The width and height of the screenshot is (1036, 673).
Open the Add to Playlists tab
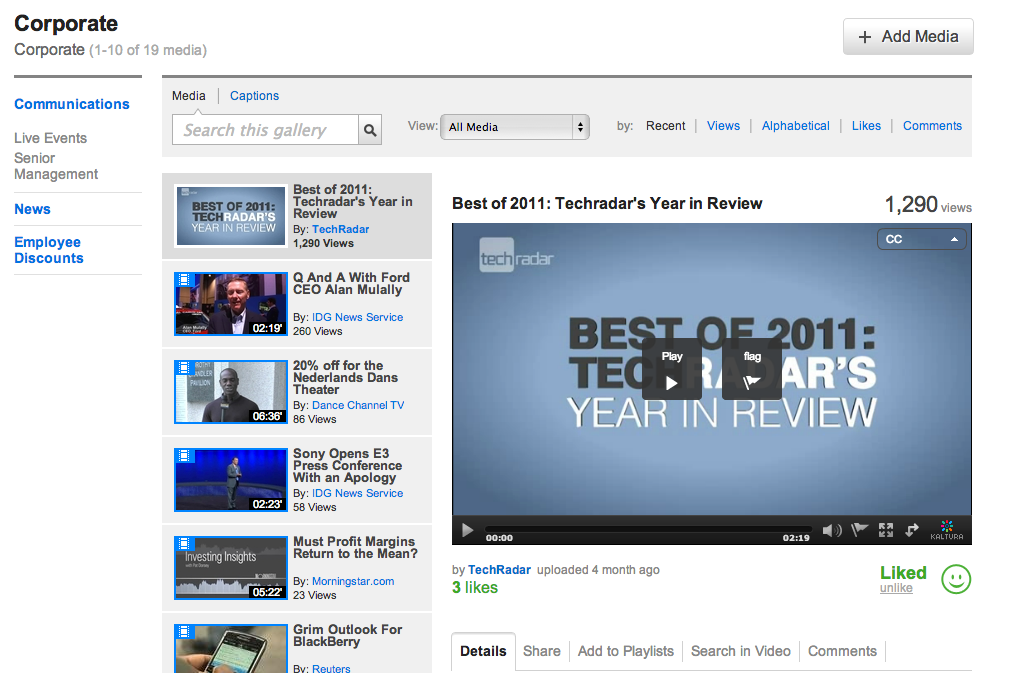pyautogui.click(x=626, y=651)
